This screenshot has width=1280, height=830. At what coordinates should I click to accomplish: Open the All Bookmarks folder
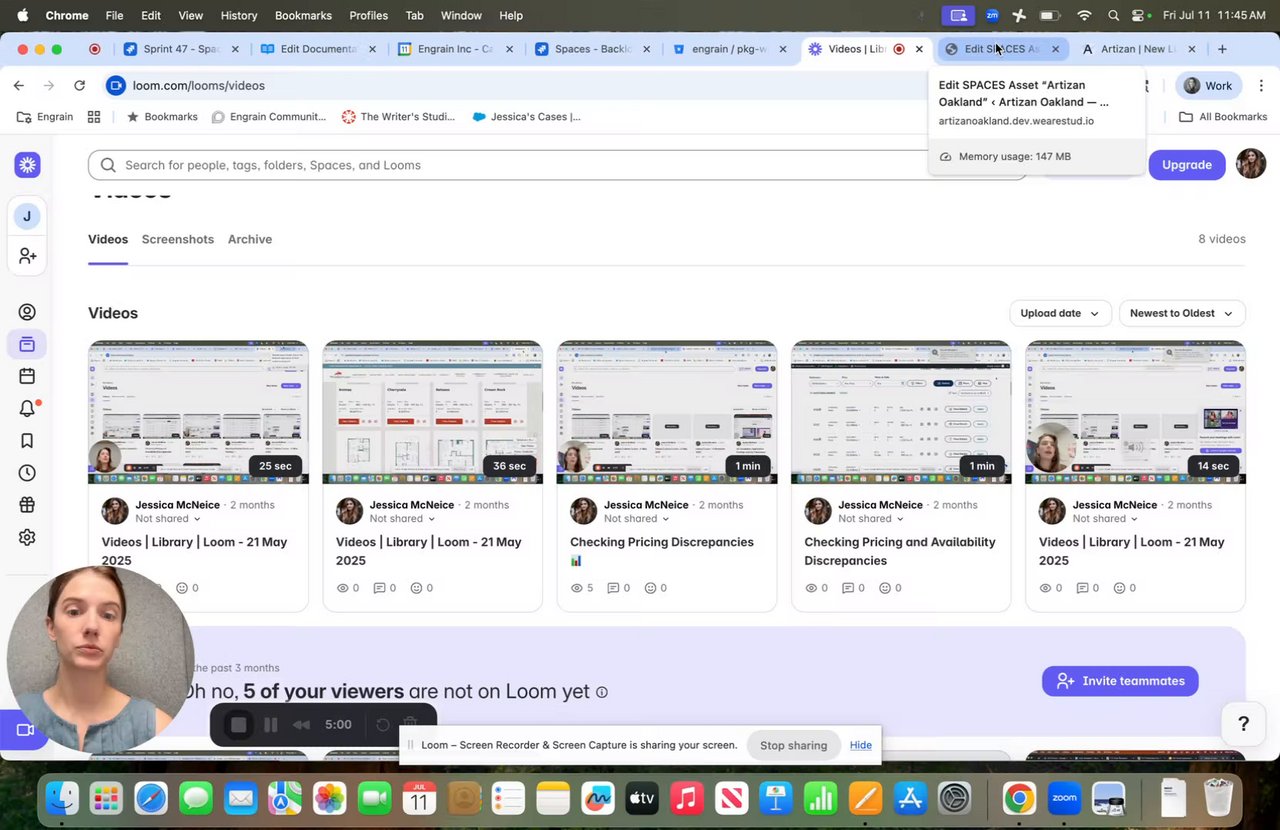[1223, 117]
